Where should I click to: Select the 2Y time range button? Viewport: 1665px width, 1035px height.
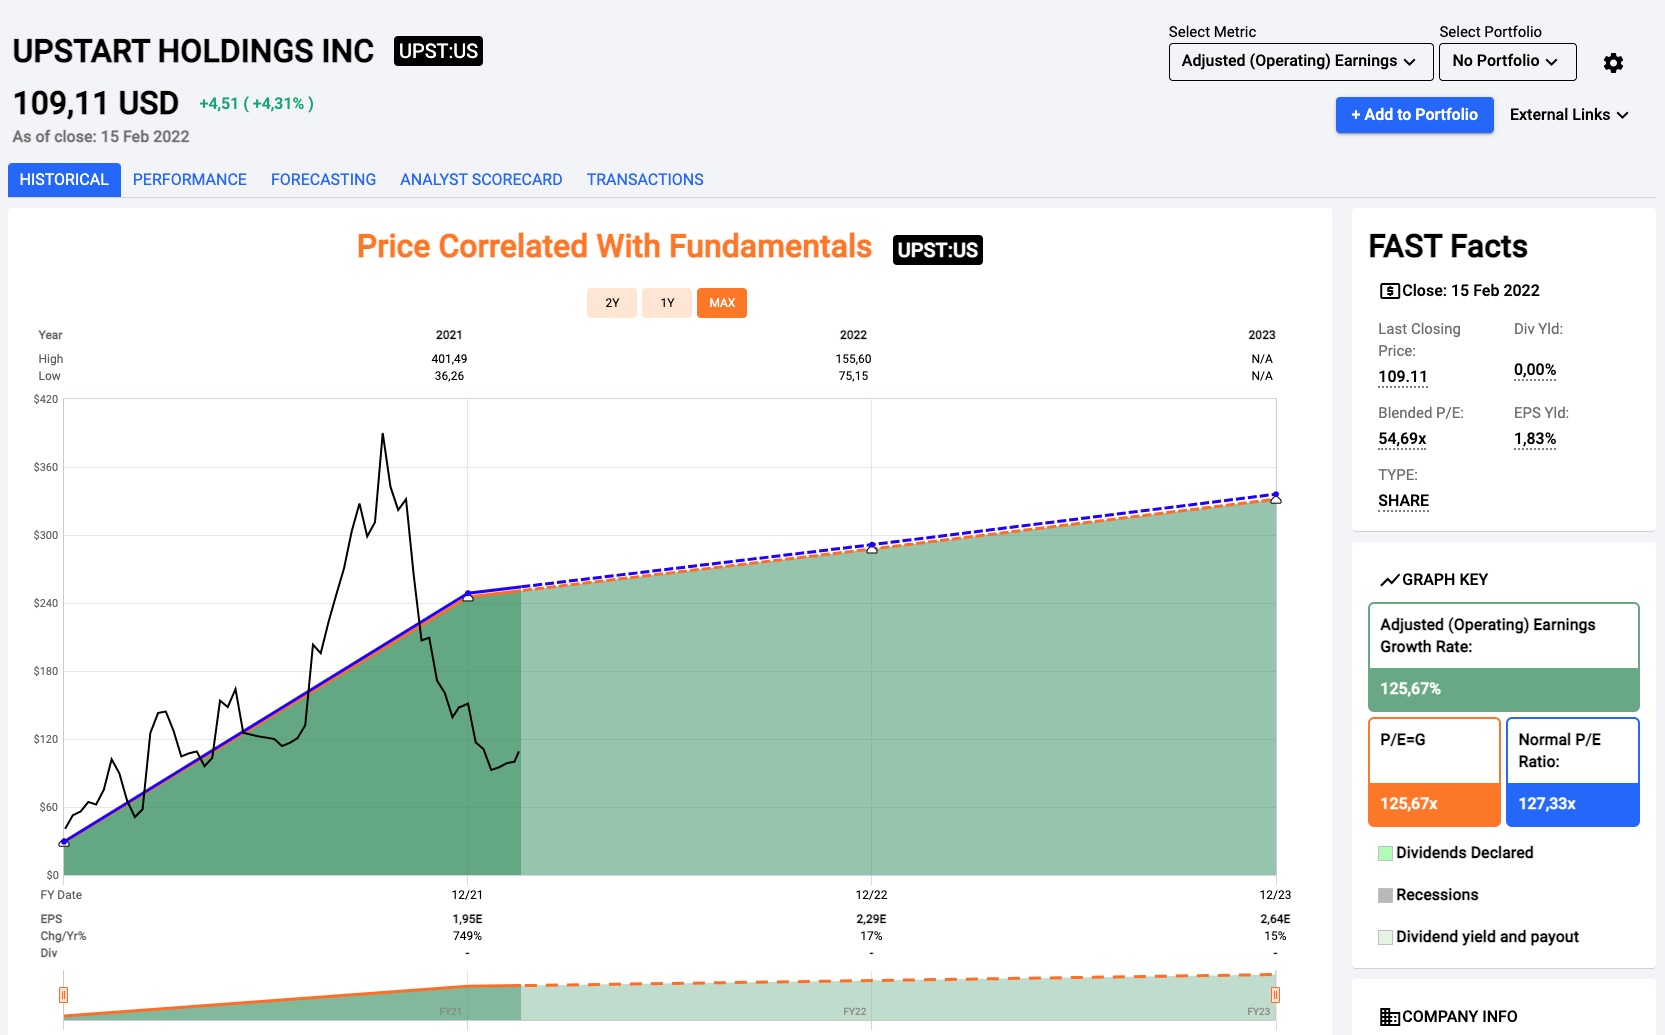(612, 303)
